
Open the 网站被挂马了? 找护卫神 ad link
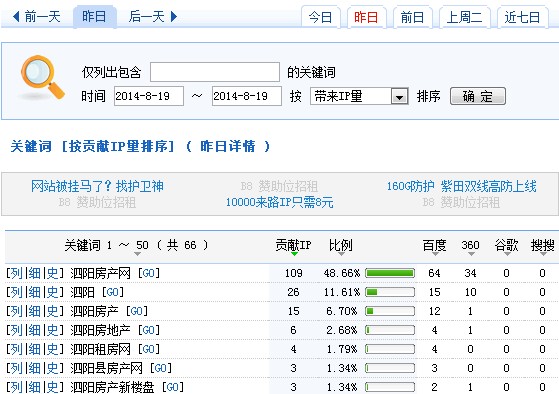click(97, 186)
